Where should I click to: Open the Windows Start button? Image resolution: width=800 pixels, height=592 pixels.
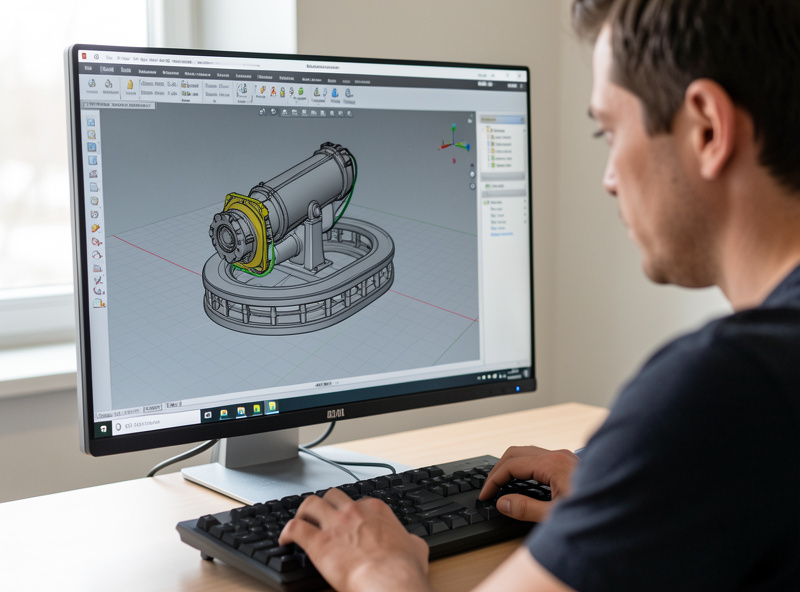pyautogui.click(x=104, y=428)
